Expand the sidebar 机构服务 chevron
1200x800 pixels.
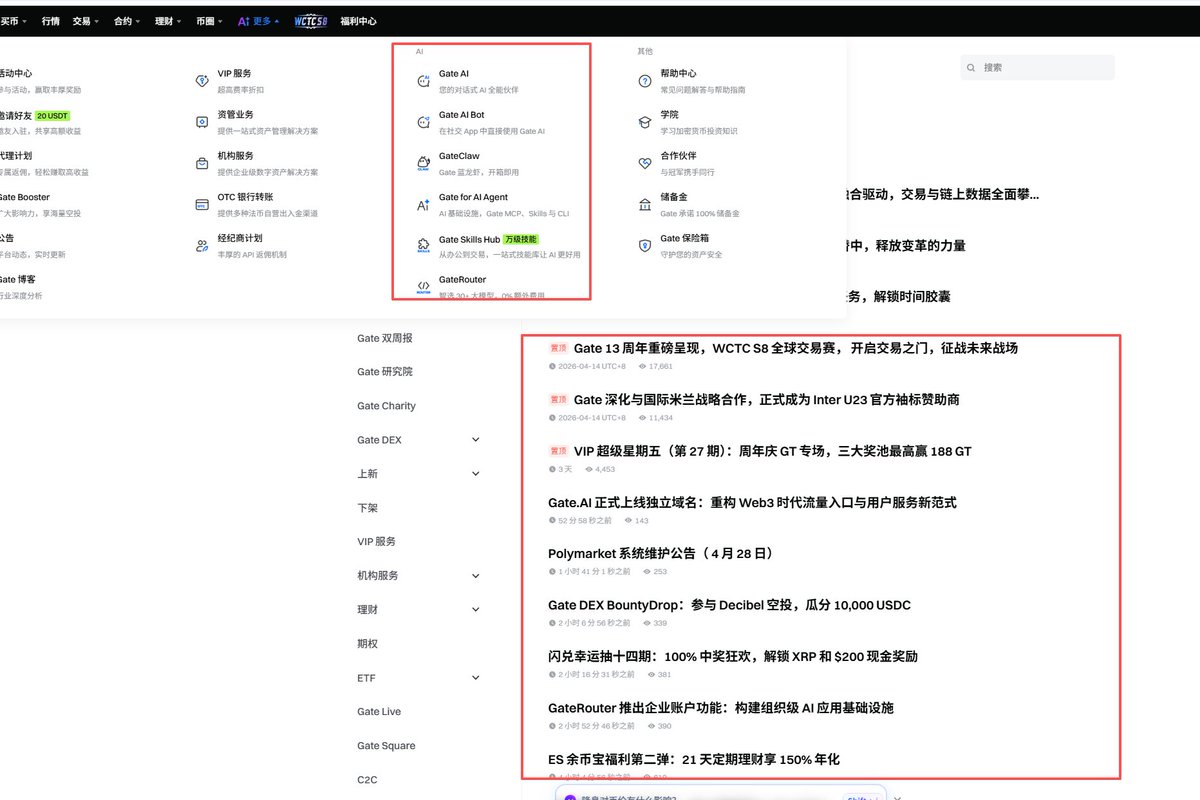(x=475, y=576)
